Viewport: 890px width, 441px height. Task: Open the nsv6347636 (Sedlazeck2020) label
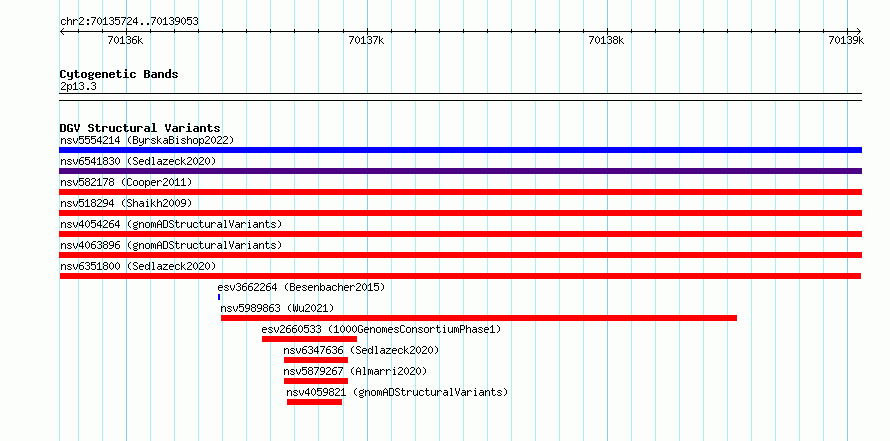click(x=362, y=350)
